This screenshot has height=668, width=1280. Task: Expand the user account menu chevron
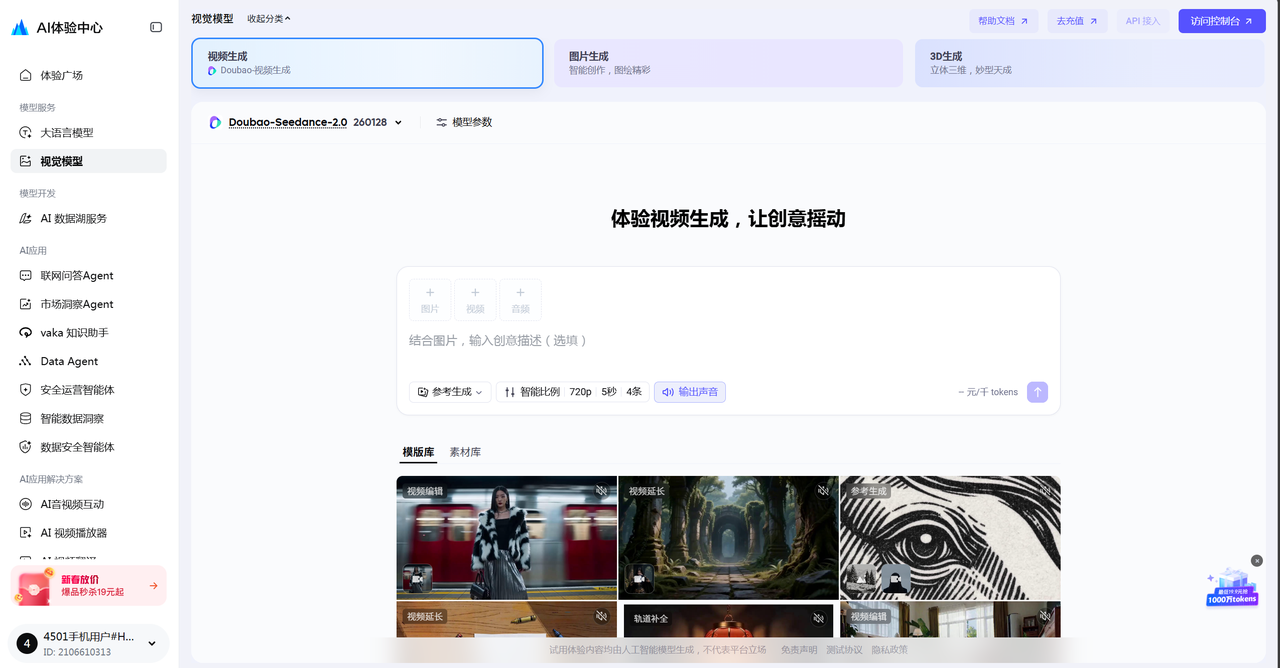pyautogui.click(x=152, y=644)
